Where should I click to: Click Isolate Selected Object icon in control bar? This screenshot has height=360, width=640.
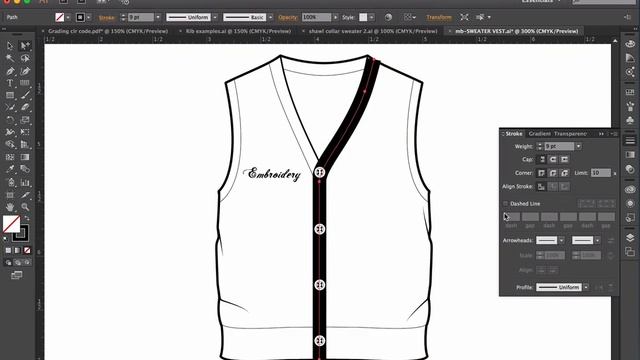tap(464, 17)
